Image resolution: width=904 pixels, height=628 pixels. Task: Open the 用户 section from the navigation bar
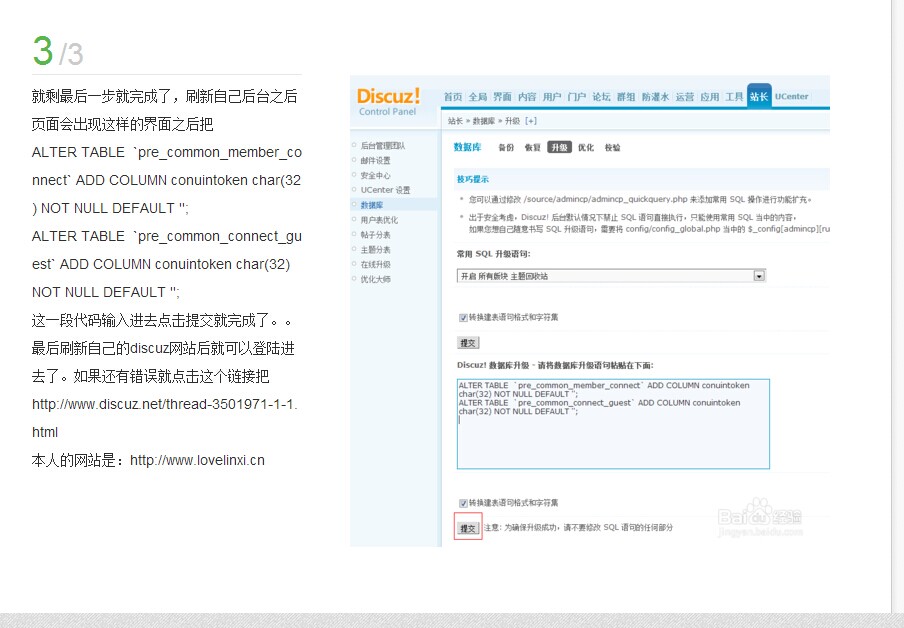[554, 97]
